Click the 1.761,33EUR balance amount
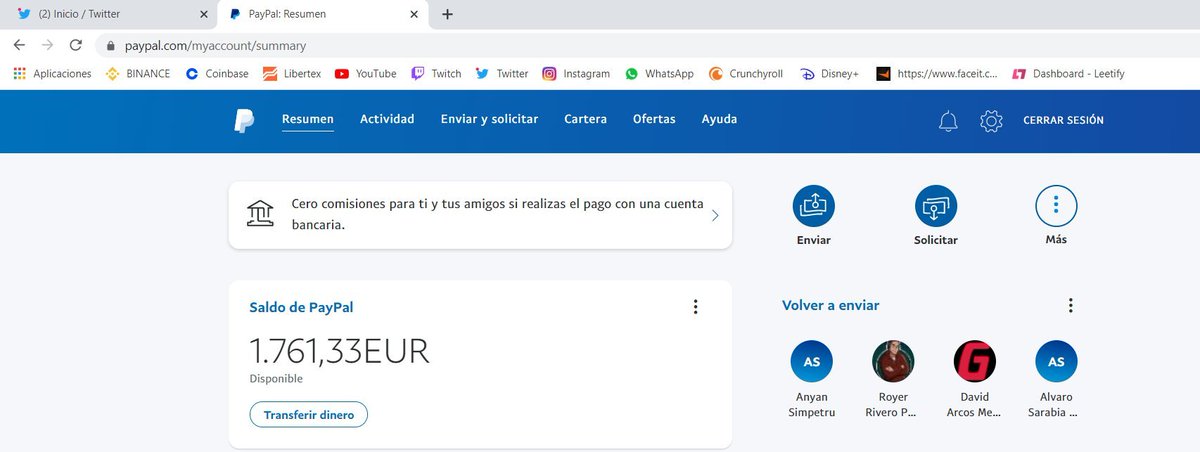 point(339,351)
